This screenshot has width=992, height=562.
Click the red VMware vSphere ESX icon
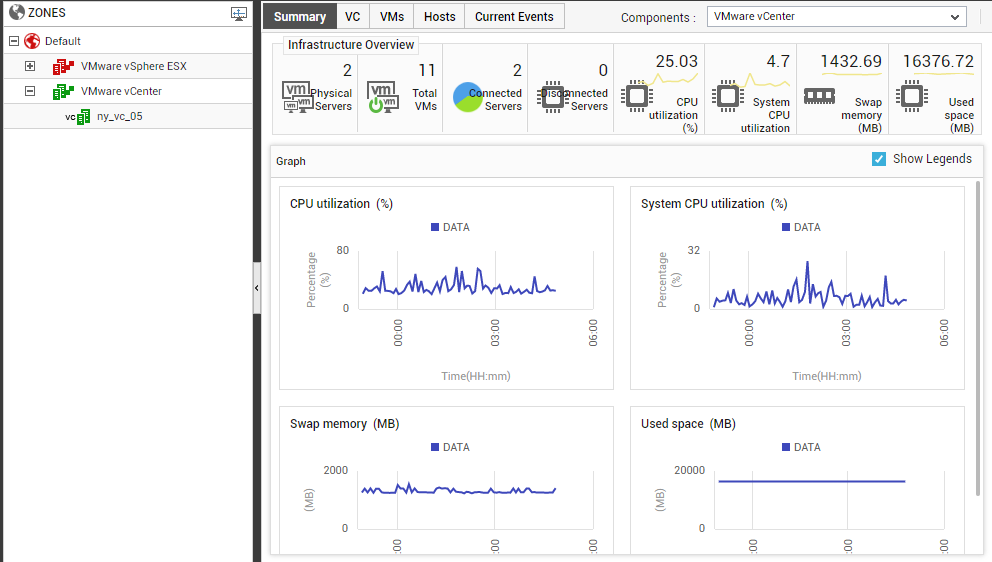[x=63, y=66]
